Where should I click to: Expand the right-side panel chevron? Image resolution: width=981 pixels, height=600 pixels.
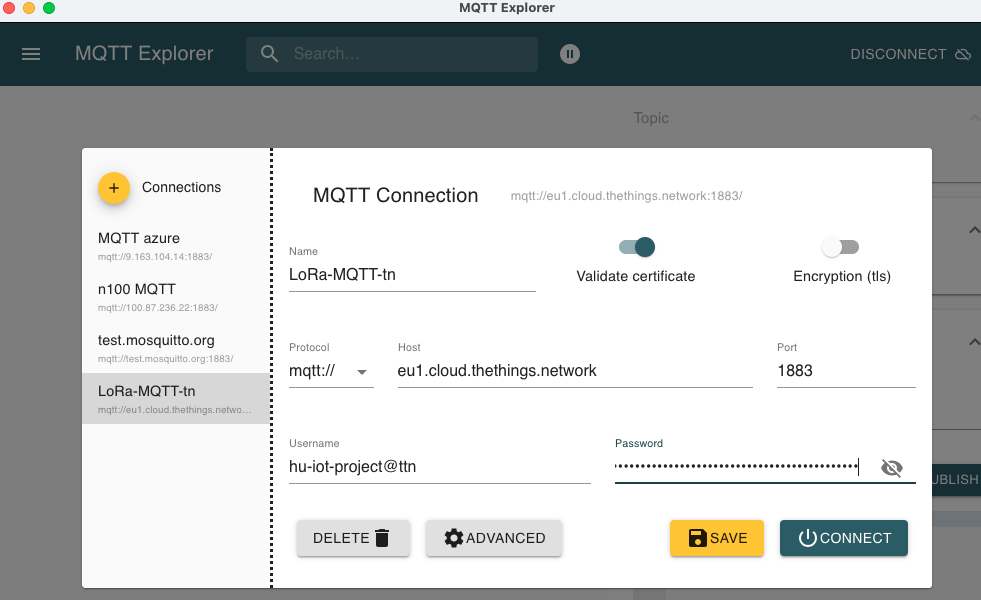[975, 230]
